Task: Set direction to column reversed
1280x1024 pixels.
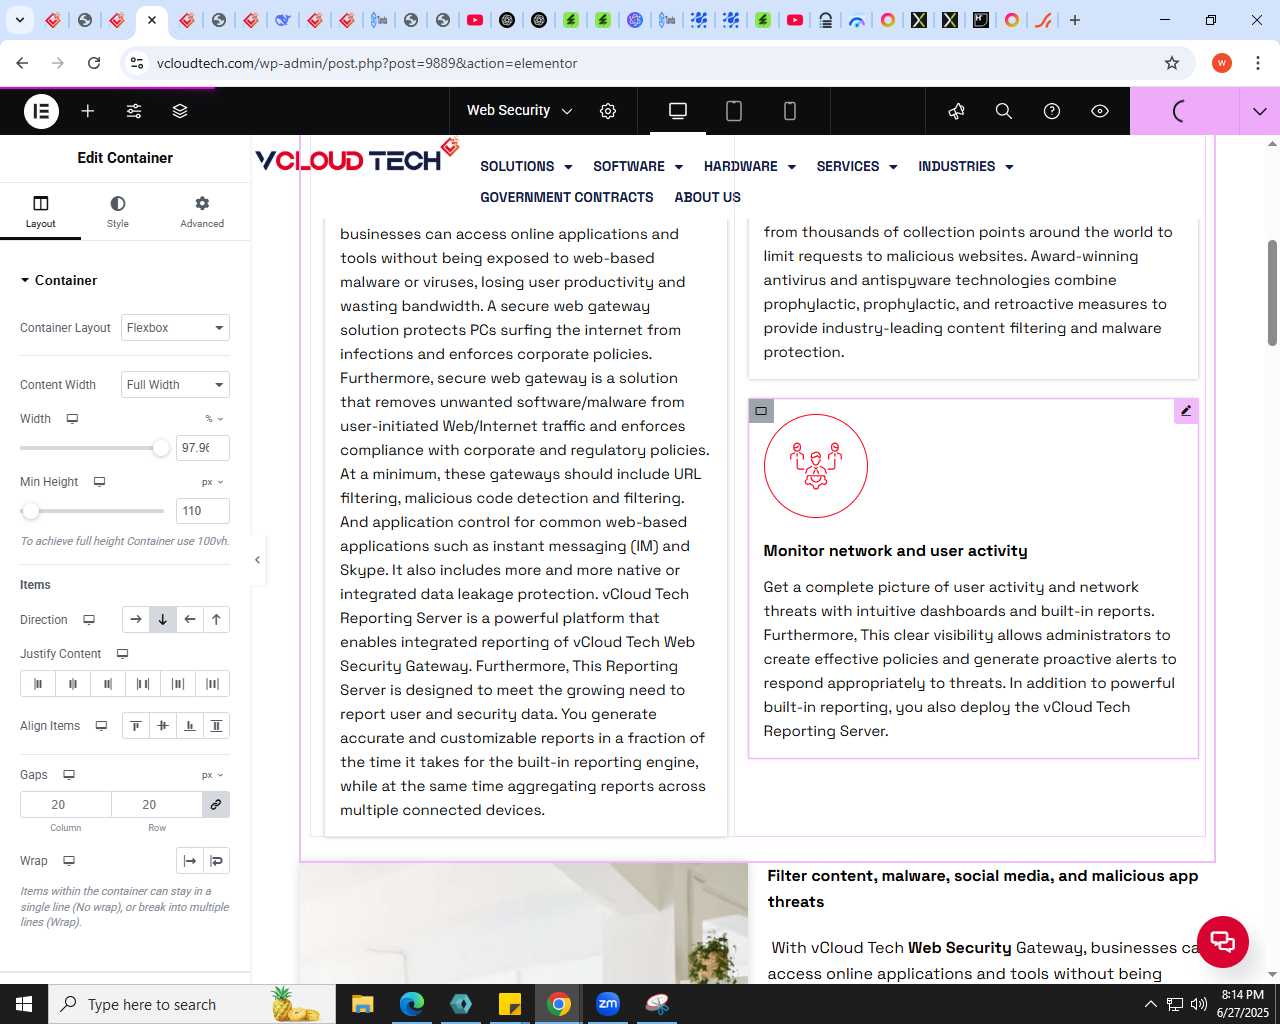Action: [x=216, y=620]
